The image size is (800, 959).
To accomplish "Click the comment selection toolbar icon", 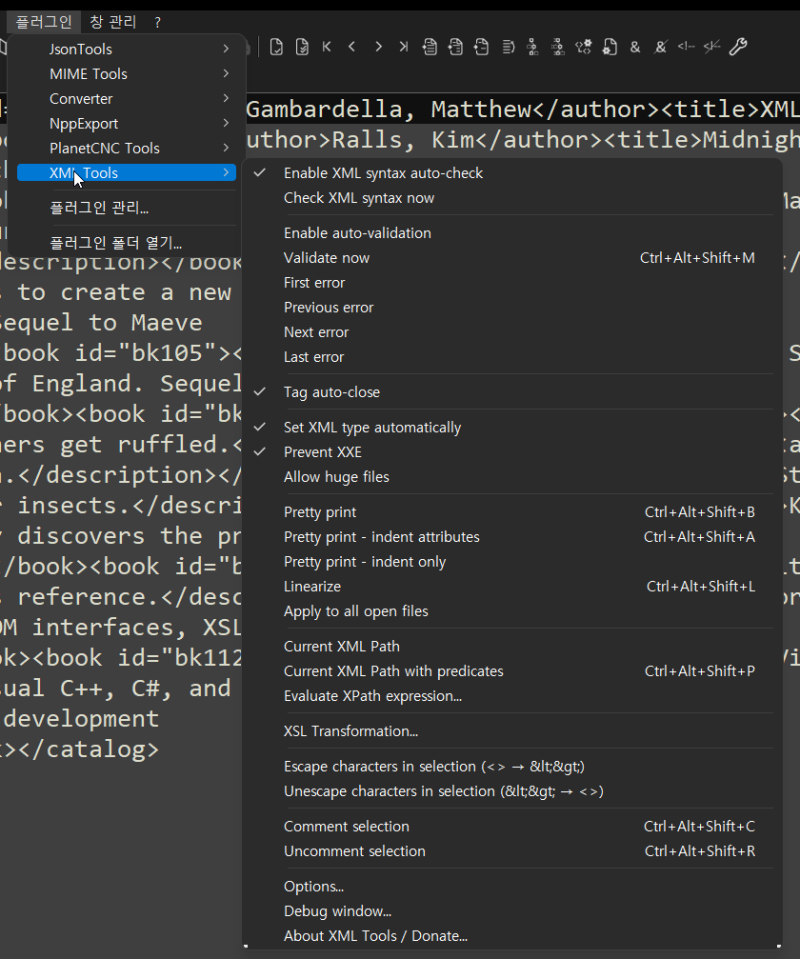I will click(686, 46).
